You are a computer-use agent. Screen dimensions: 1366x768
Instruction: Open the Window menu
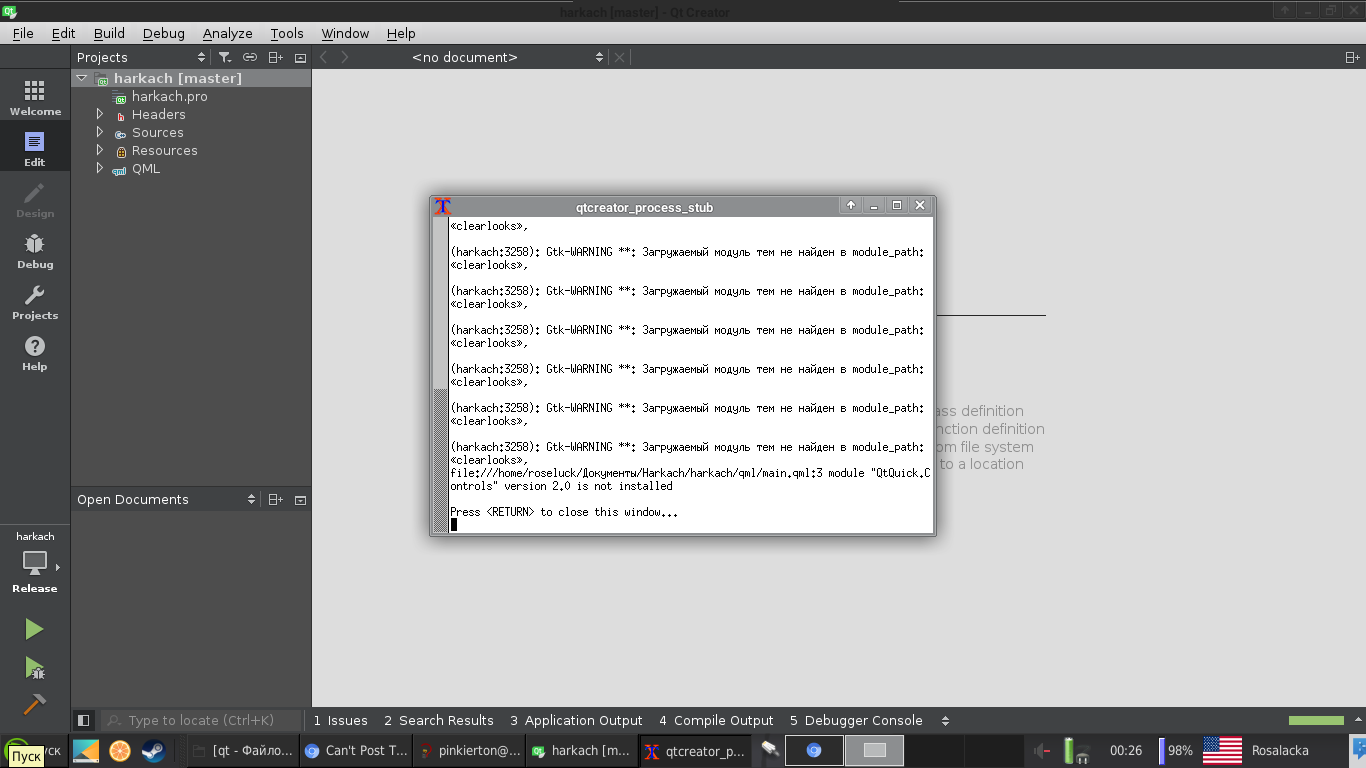click(x=345, y=33)
